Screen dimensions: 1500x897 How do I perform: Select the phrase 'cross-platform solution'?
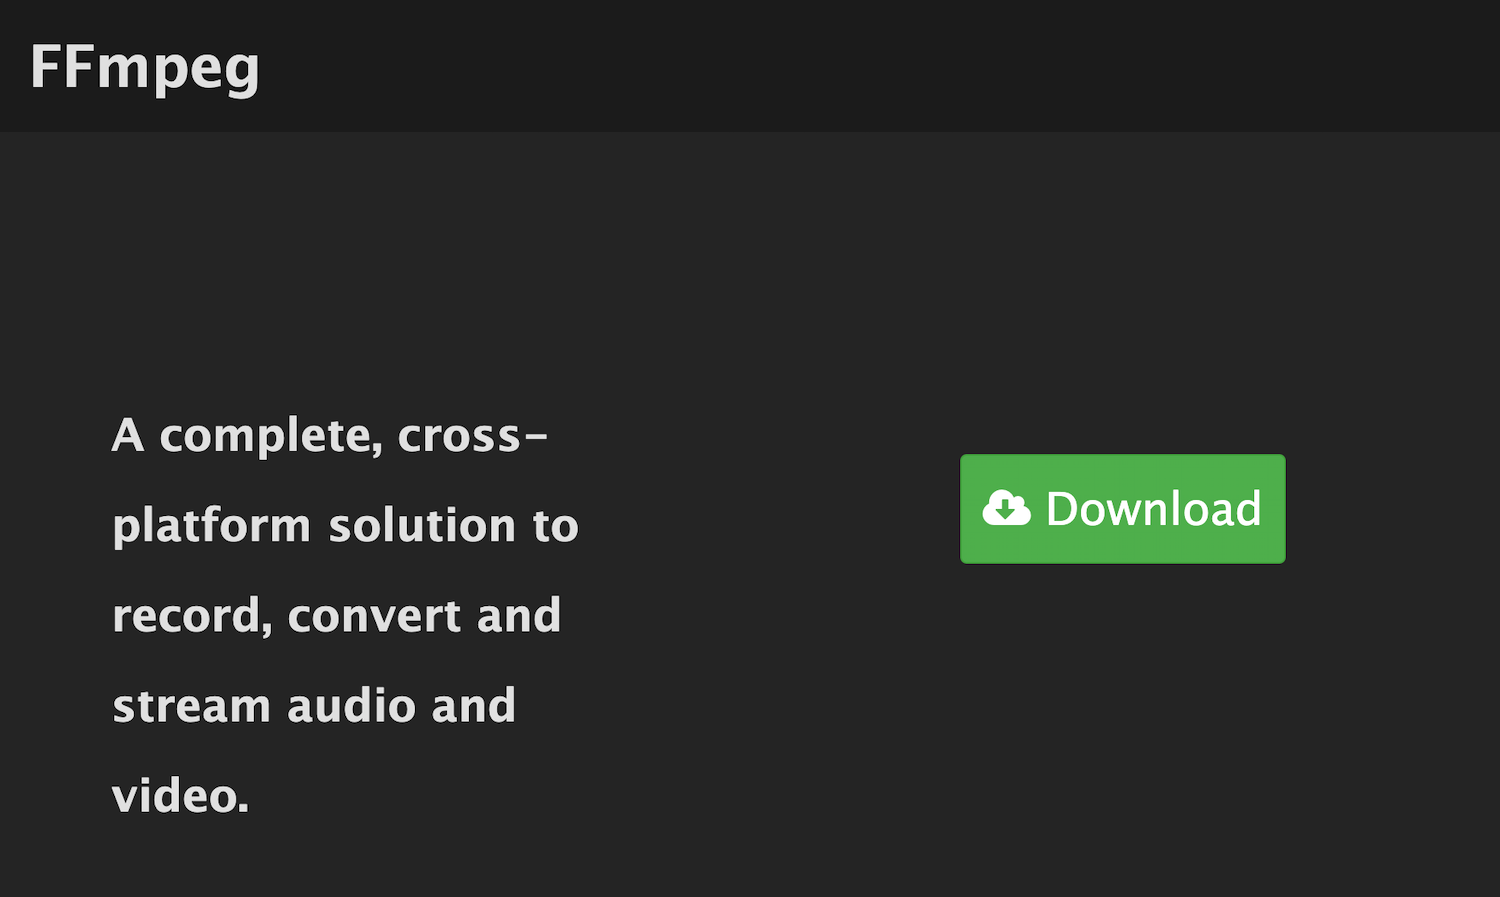345,480
